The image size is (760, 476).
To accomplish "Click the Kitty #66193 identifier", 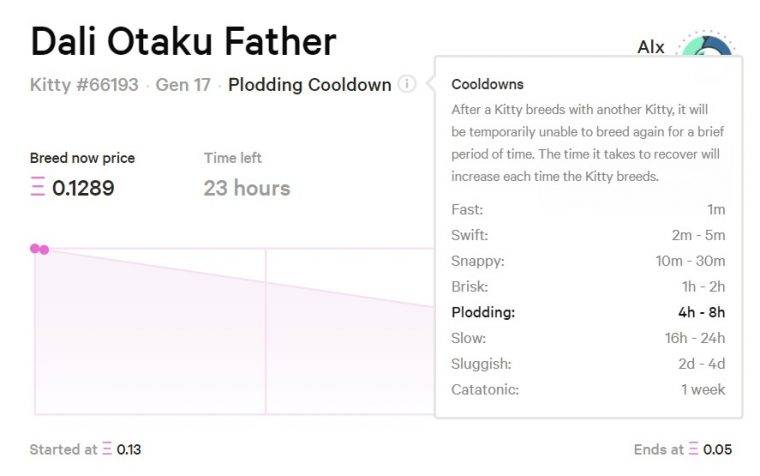I will coord(84,85).
